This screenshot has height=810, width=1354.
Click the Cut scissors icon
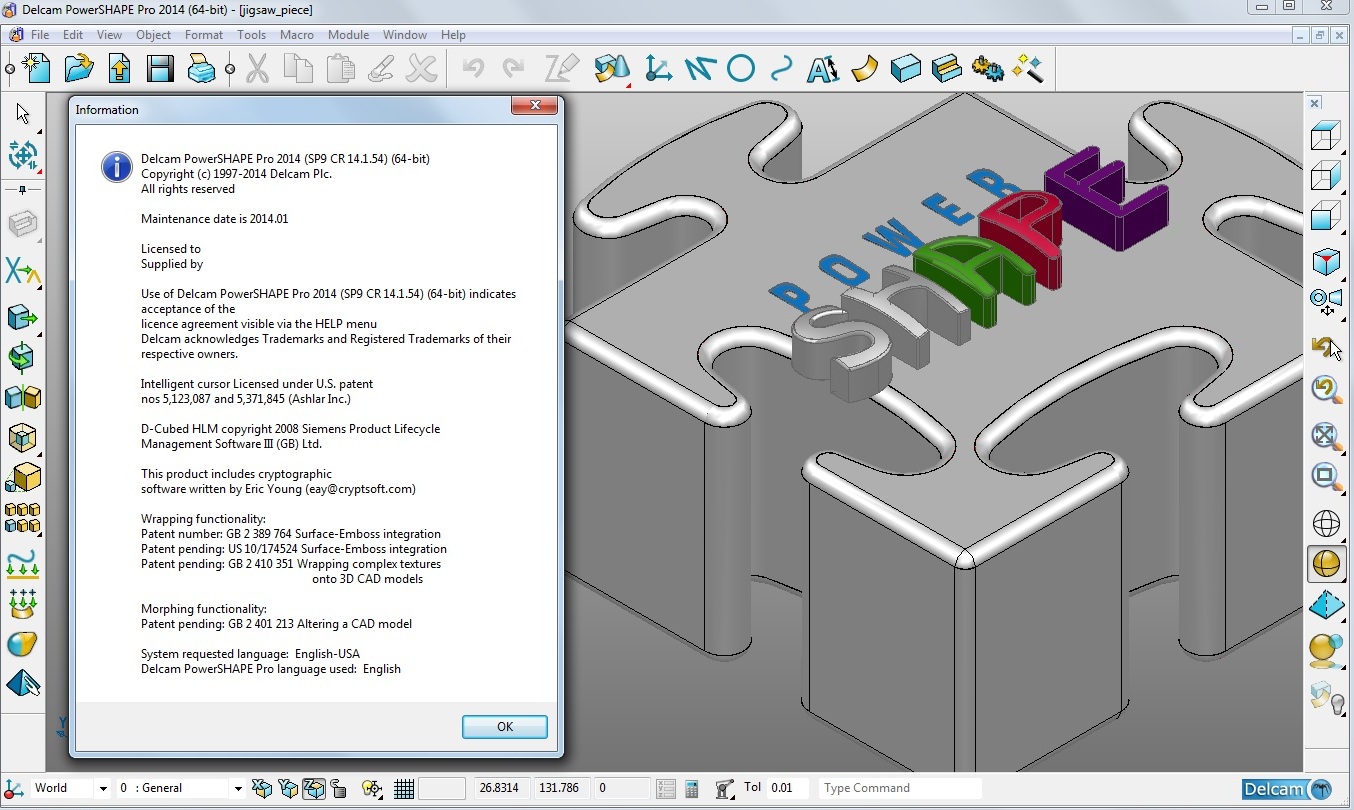[x=258, y=69]
